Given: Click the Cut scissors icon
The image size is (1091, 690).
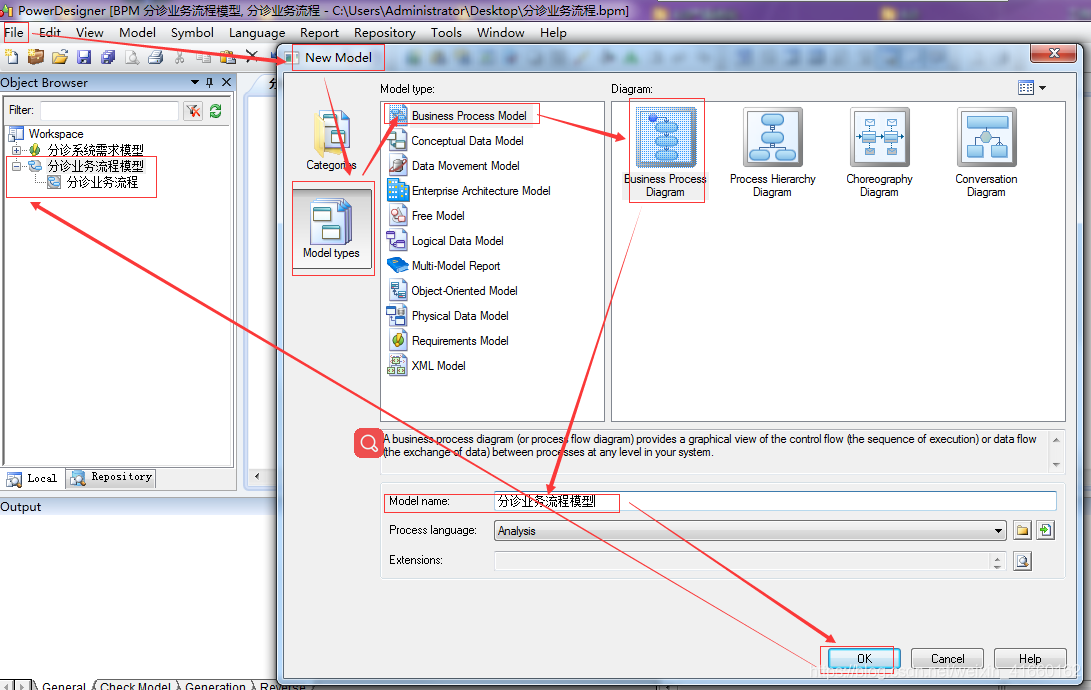Looking at the screenshot, I should click(180, 57).
